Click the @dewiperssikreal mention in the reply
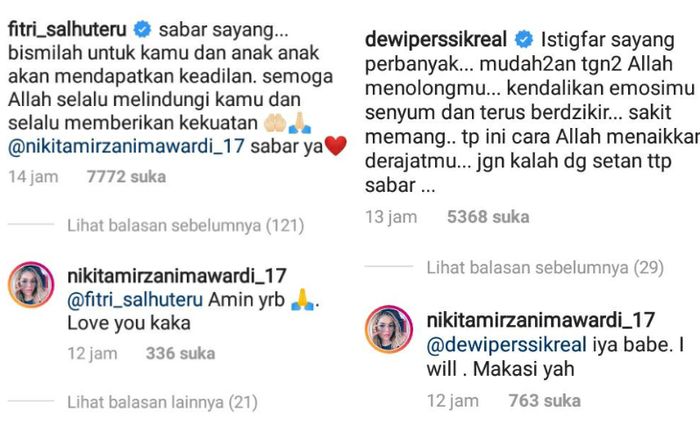 507,345
